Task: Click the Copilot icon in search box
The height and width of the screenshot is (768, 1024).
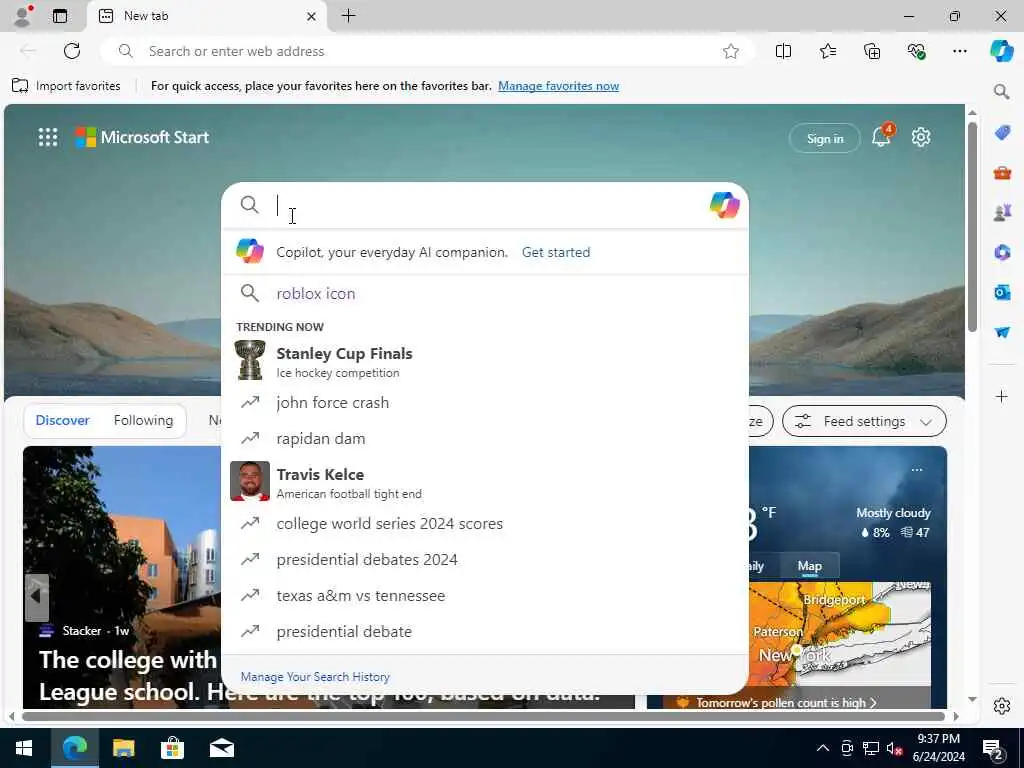Action: click(724, 205)
